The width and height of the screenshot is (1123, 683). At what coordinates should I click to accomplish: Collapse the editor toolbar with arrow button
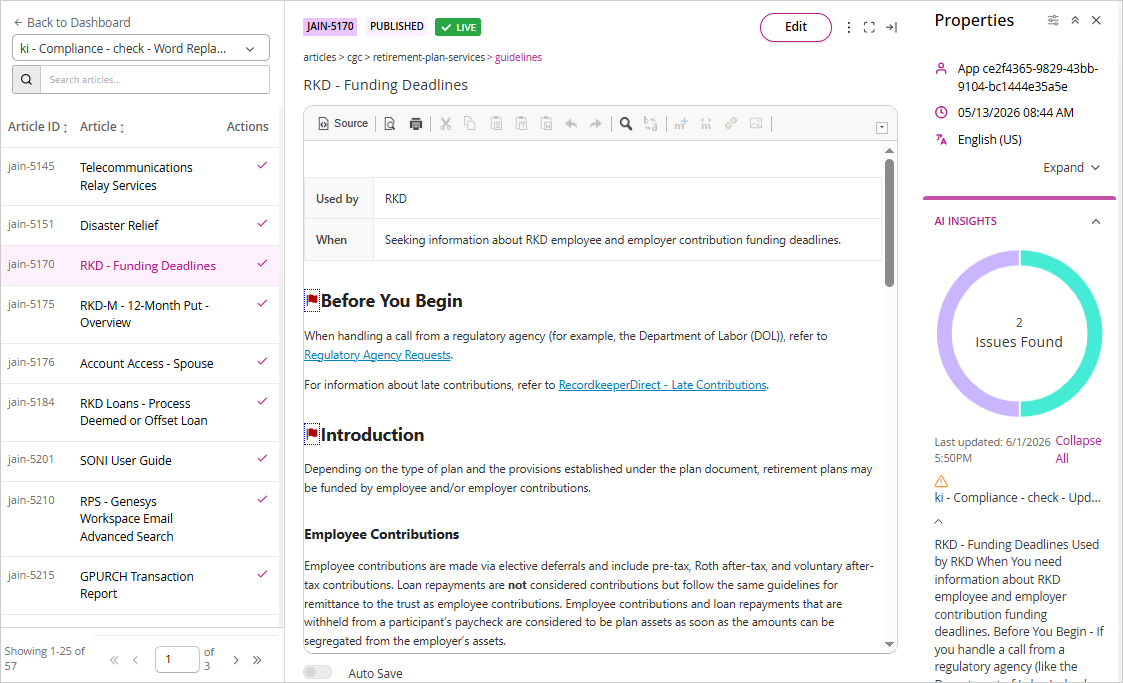[882, 127]
